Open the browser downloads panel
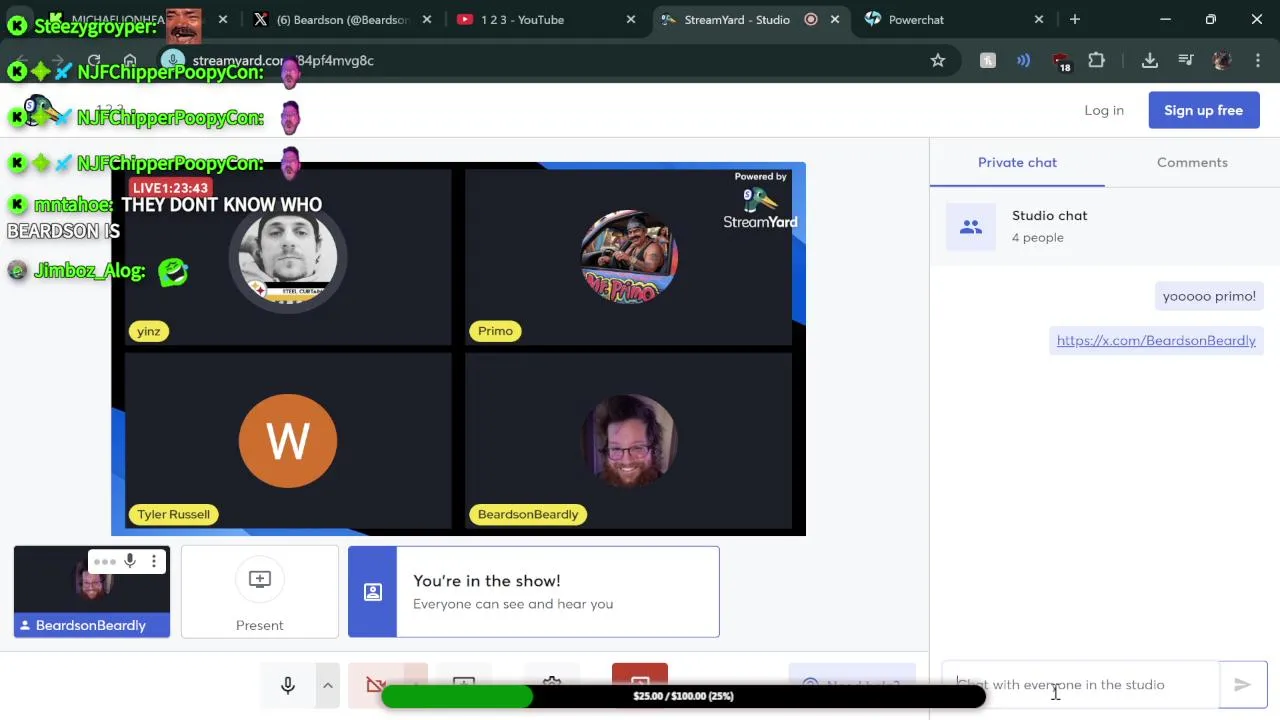Screen dimensions: 1280x720 [x=1150, y=60]
